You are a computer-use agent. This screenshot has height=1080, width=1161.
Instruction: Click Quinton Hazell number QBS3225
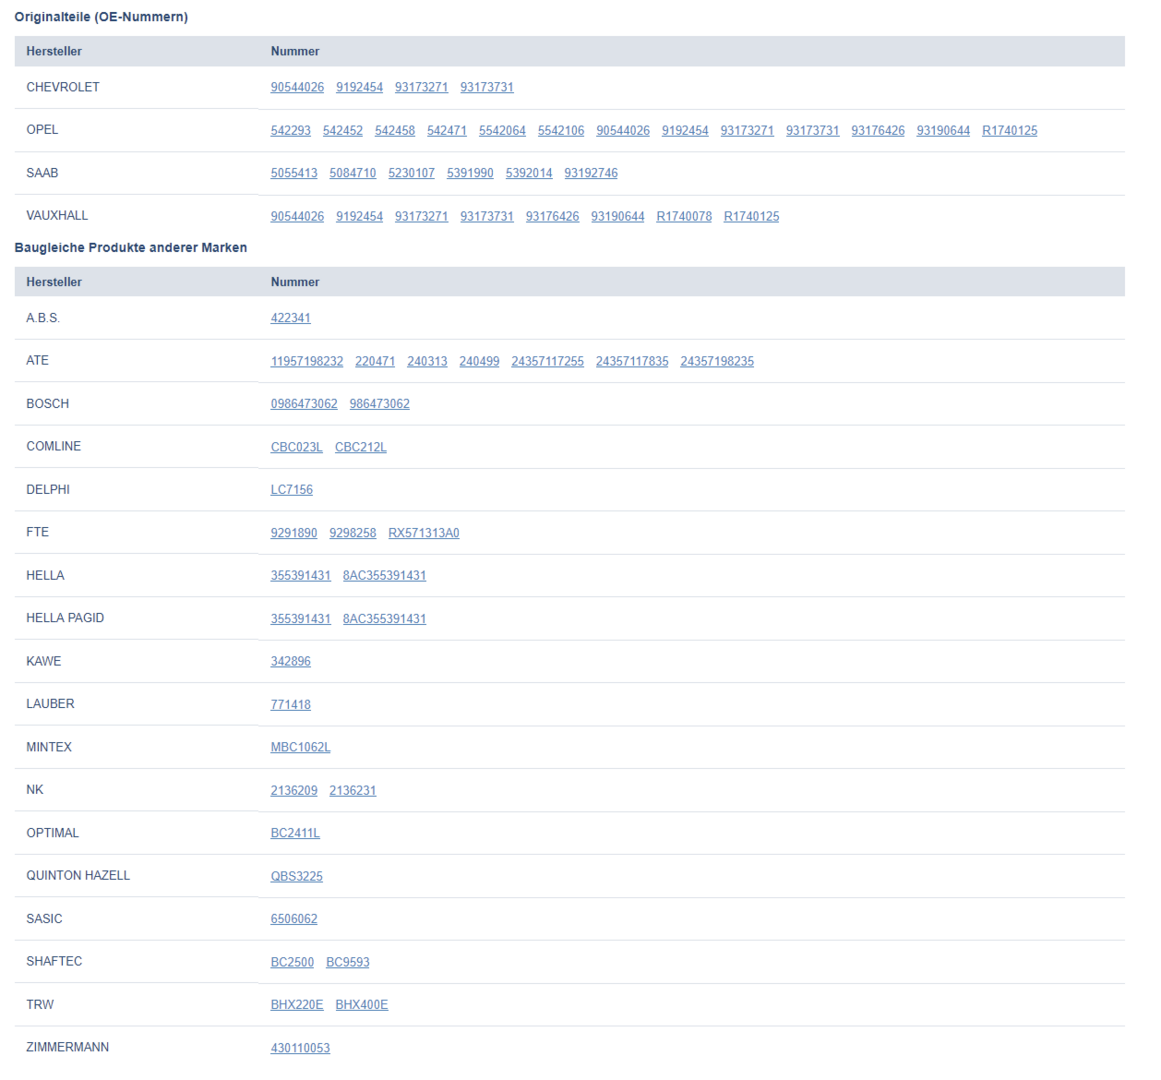click(296, 876)
